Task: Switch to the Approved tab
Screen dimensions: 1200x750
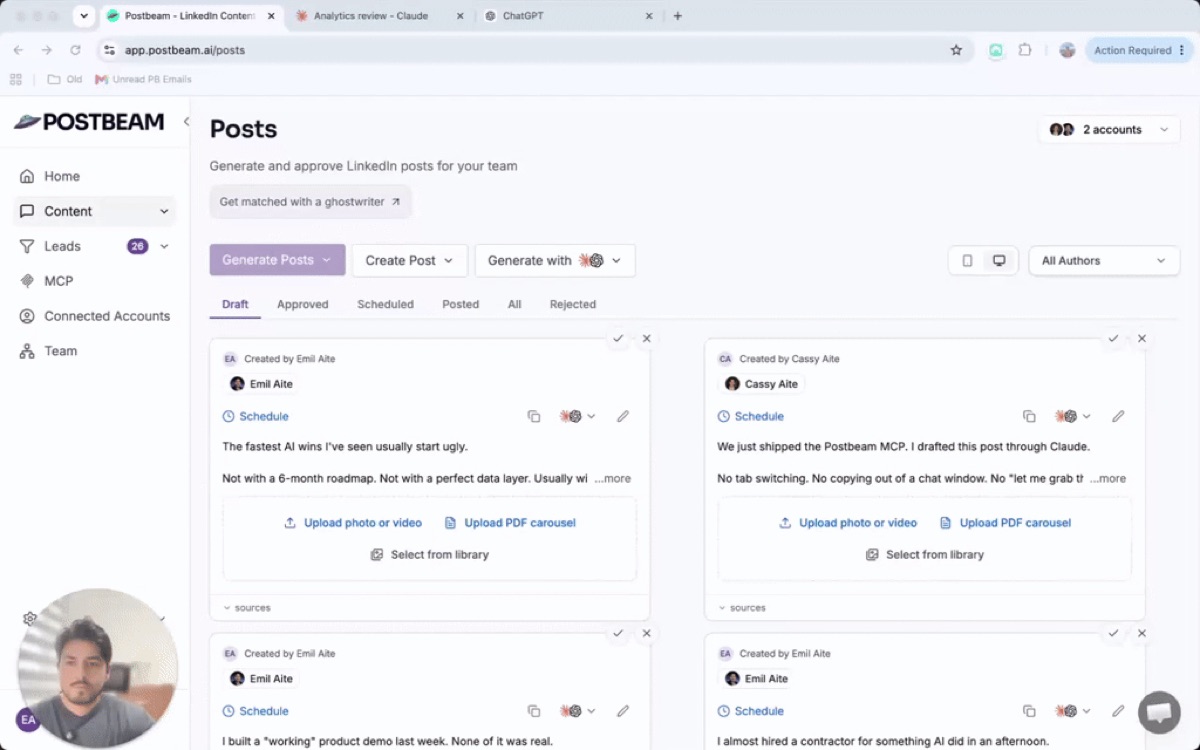Action: tap(303, 304)
